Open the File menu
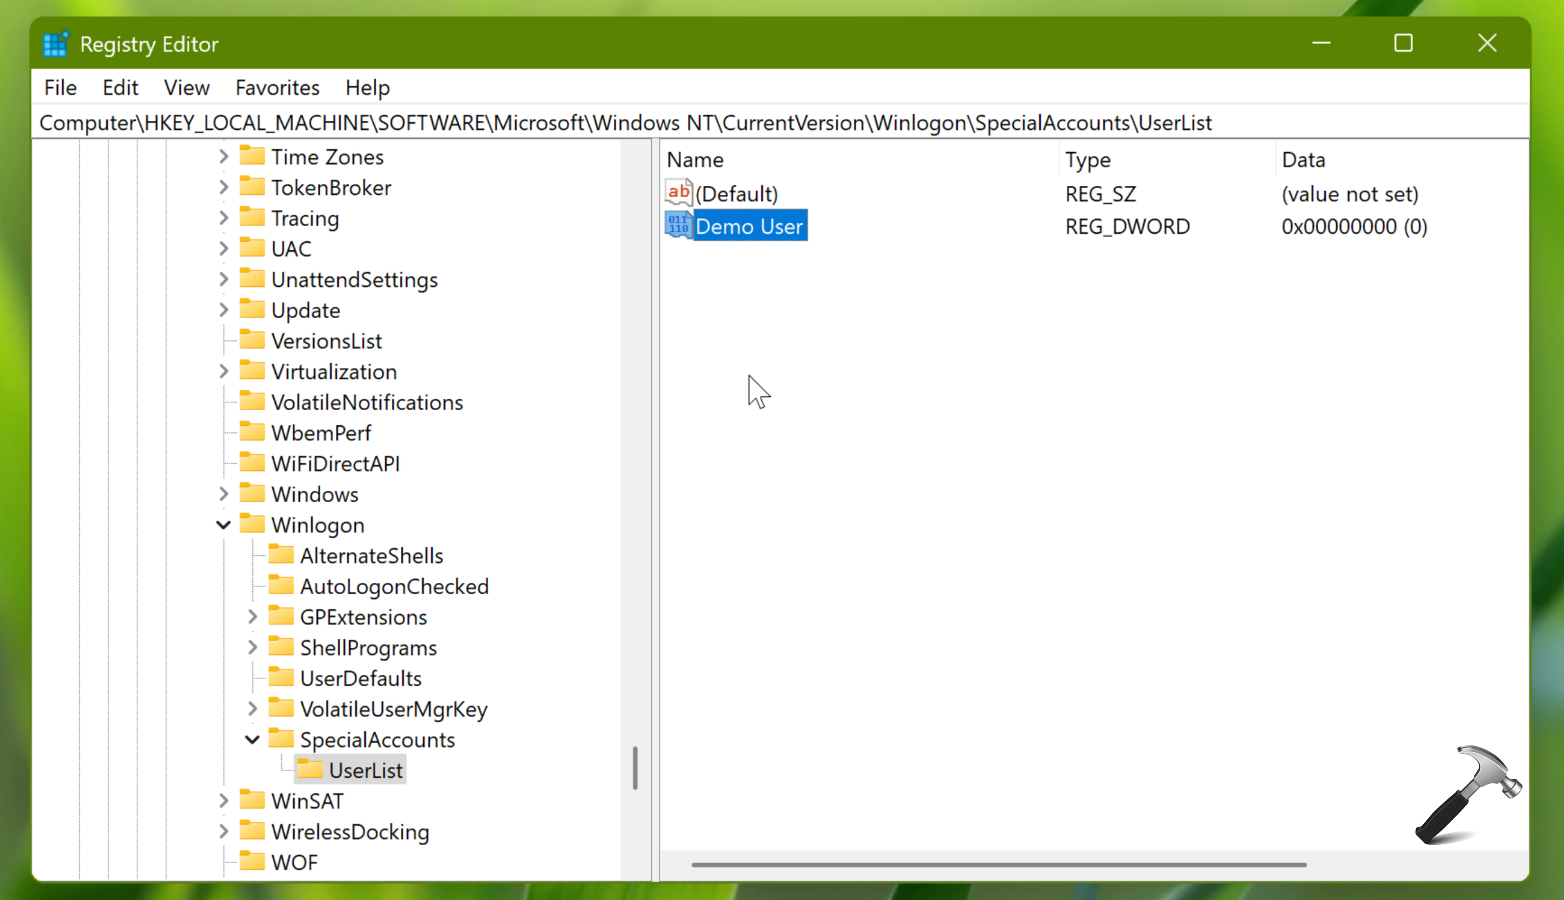Viewport: 1564px width, 900px height. 60,88
